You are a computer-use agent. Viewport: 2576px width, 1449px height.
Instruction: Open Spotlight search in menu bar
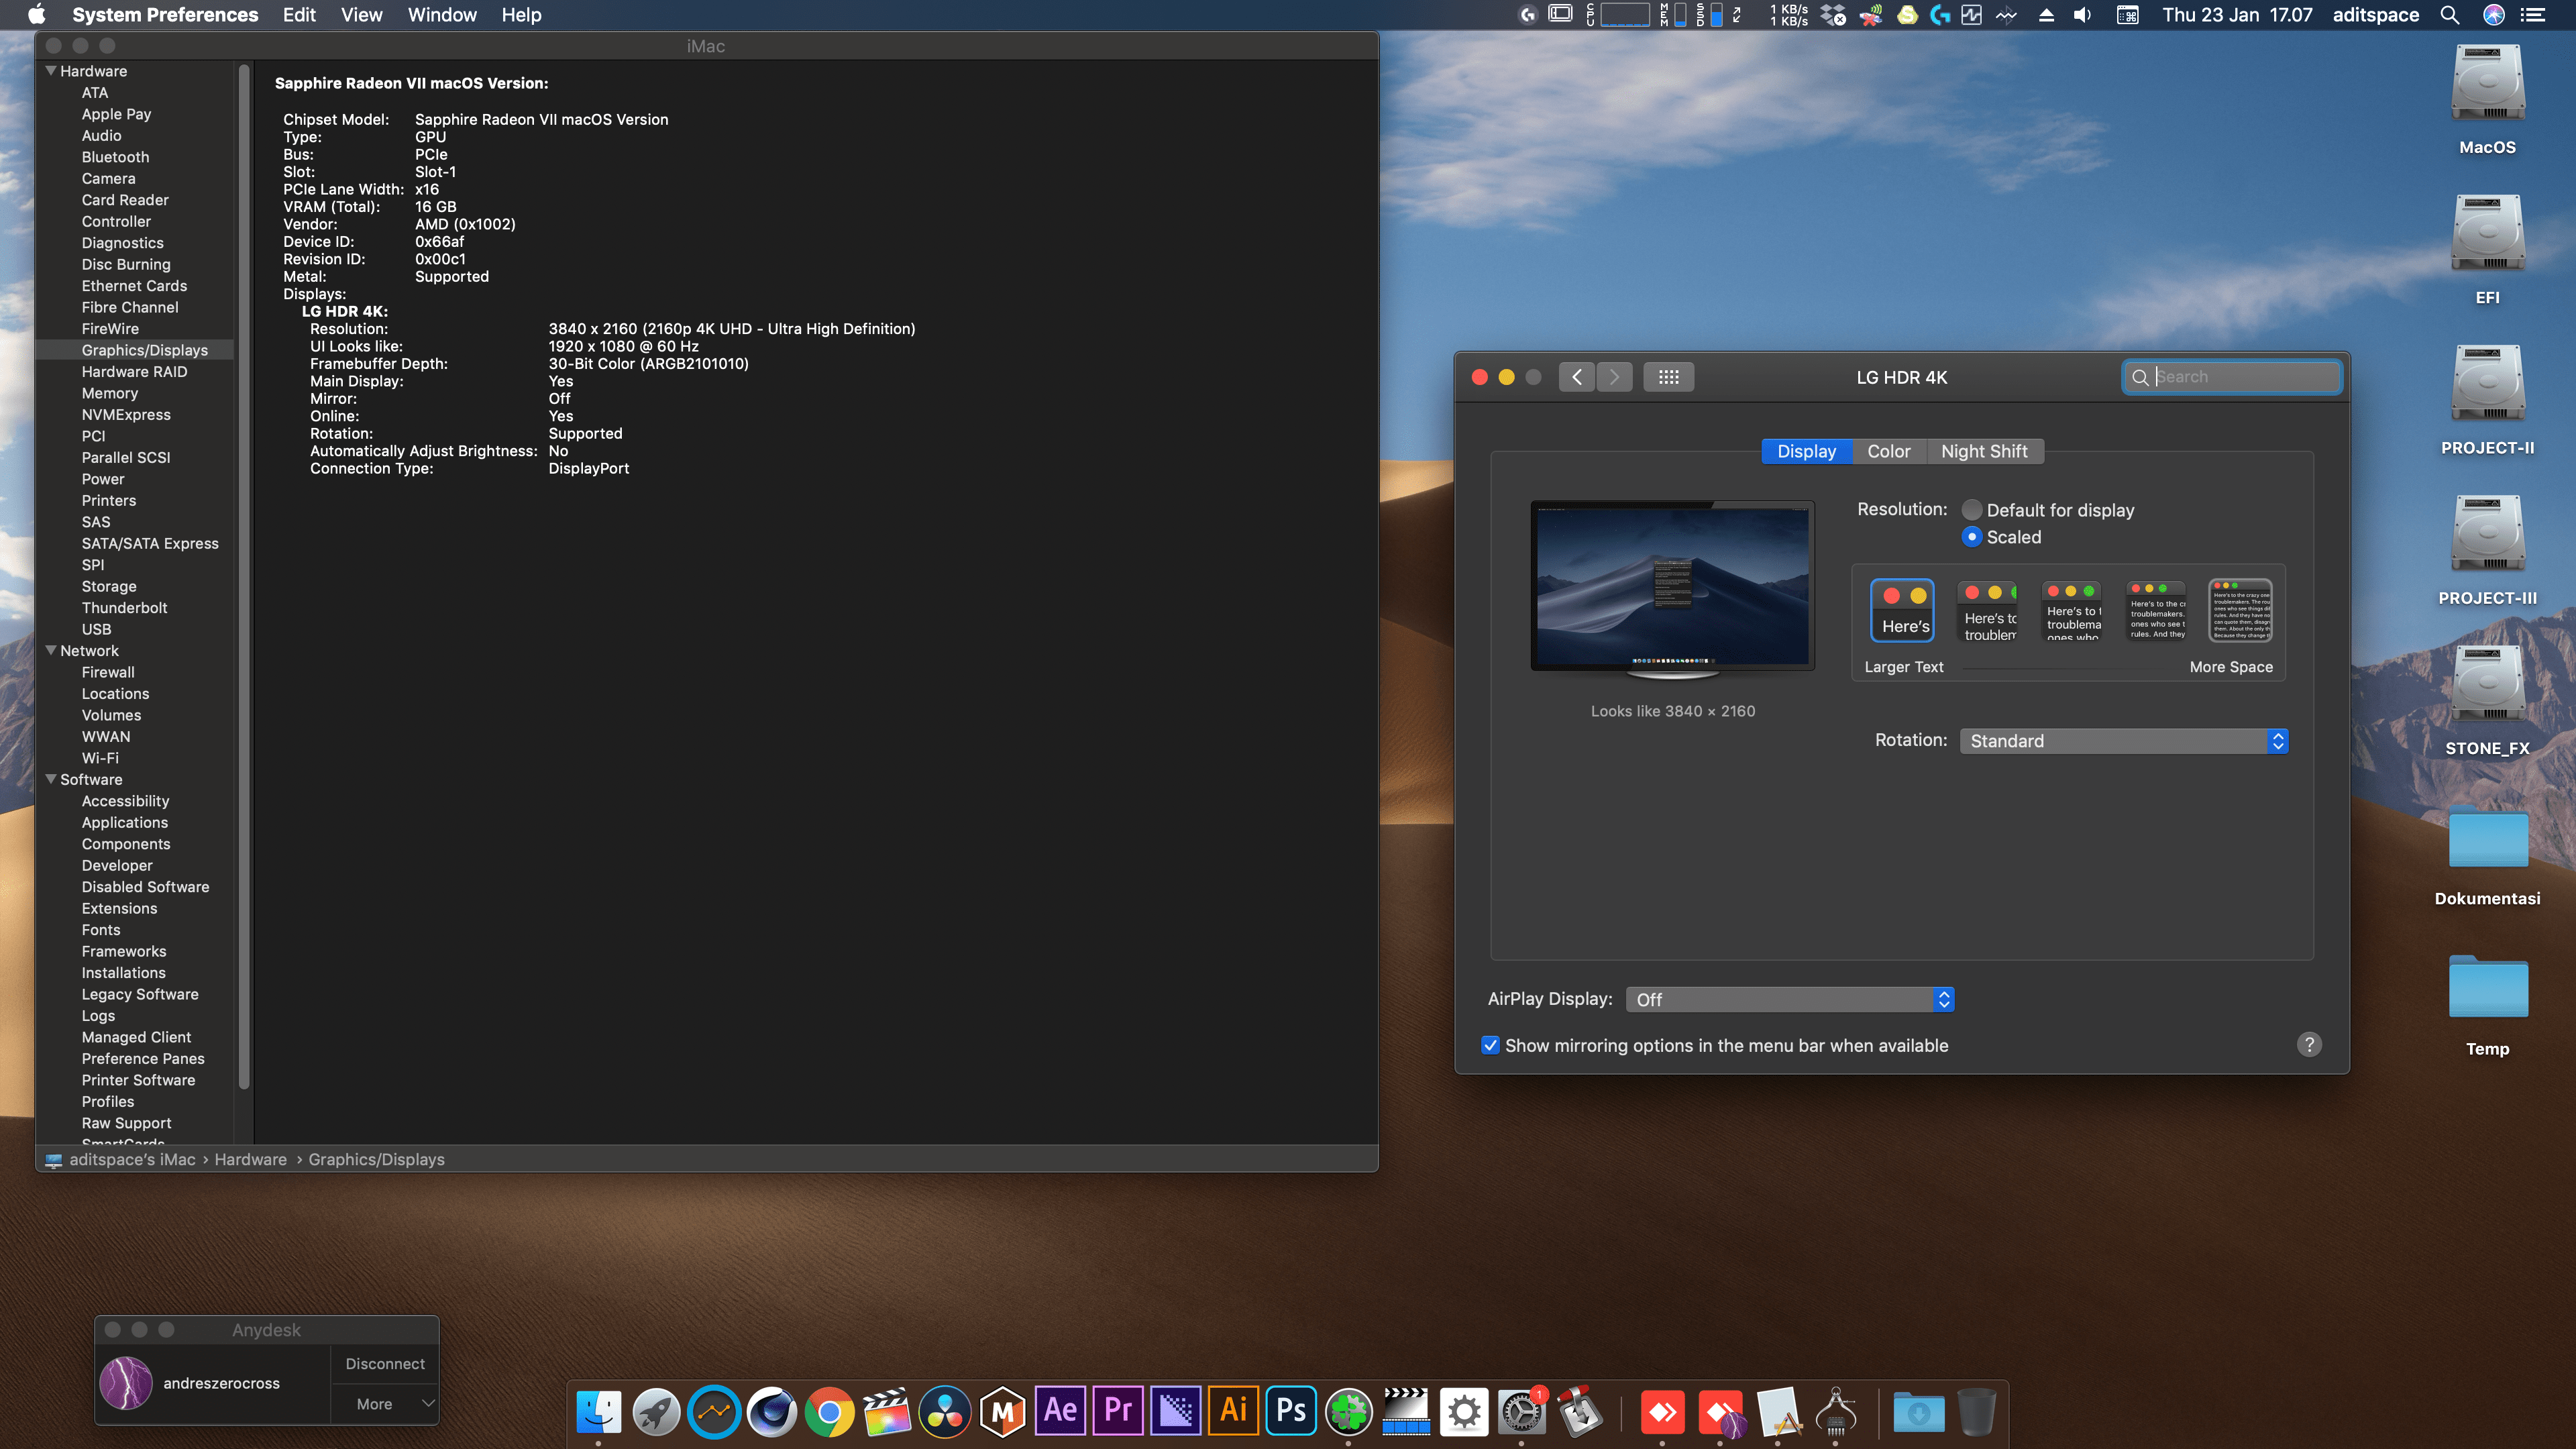point(2449,15)
